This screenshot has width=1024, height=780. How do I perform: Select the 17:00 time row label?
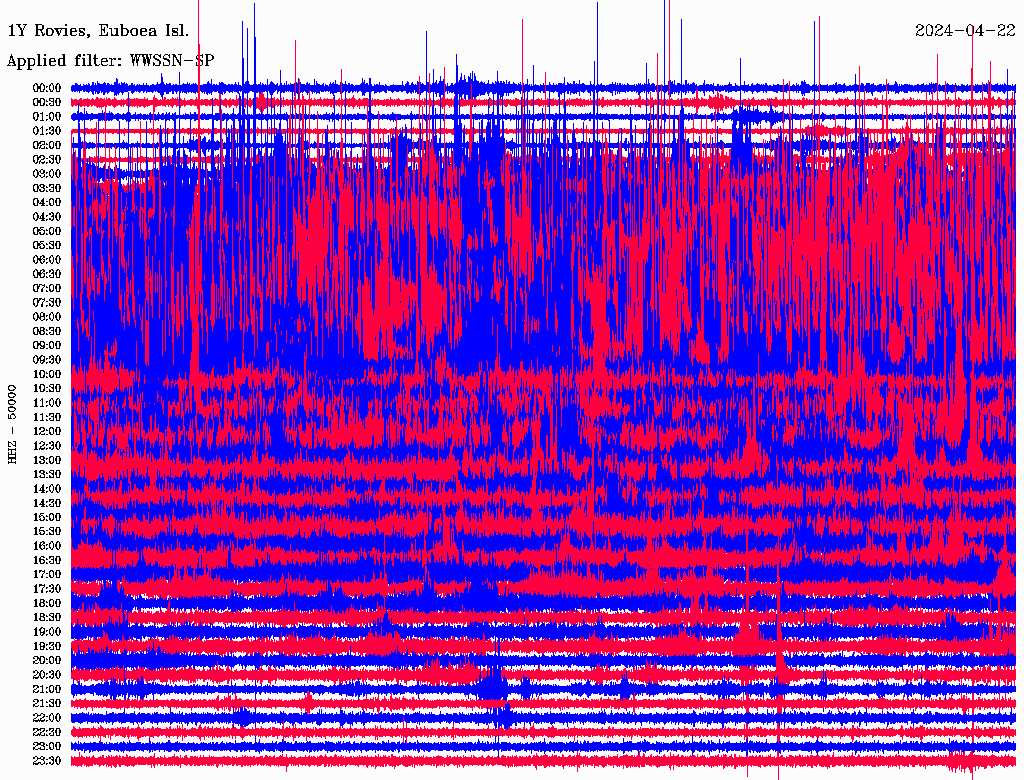(x=47, y=574)
